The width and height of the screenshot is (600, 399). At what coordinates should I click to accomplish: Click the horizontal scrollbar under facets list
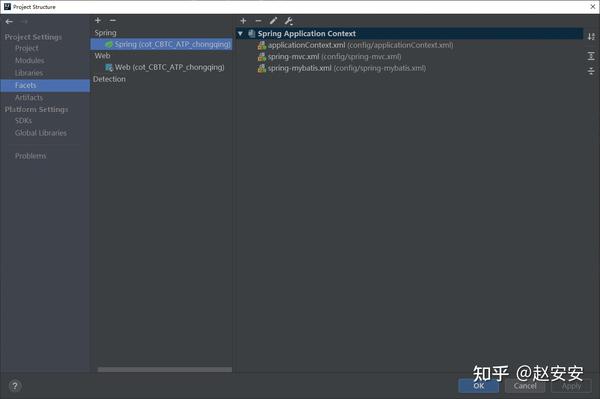coord(165,370)
